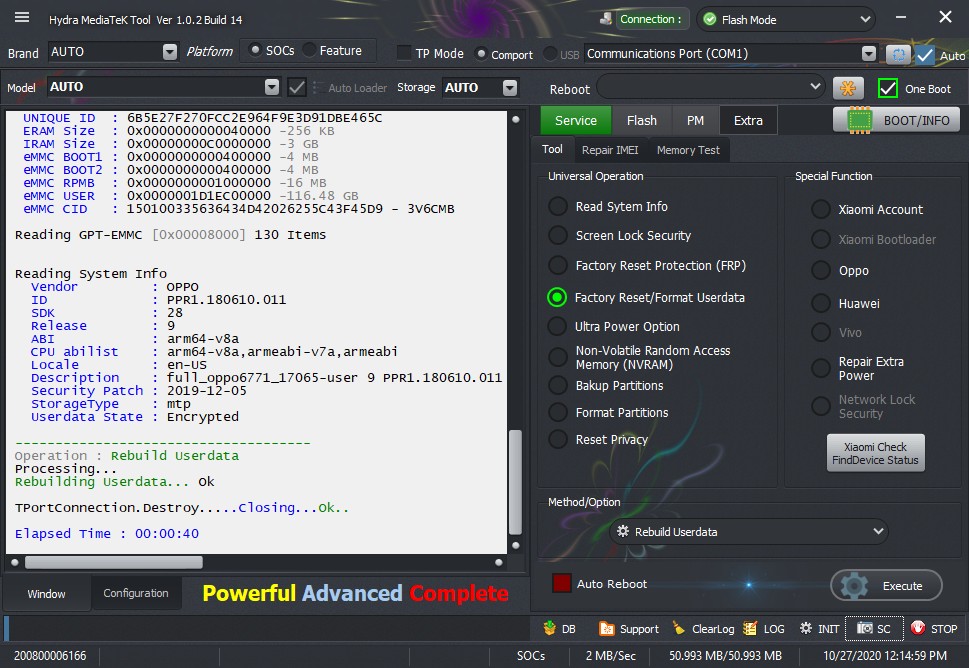Viewport: 969px width, 668px height.
Task: Select Xiaomi Bootloader special function
Action: click(x=821, y=239)
